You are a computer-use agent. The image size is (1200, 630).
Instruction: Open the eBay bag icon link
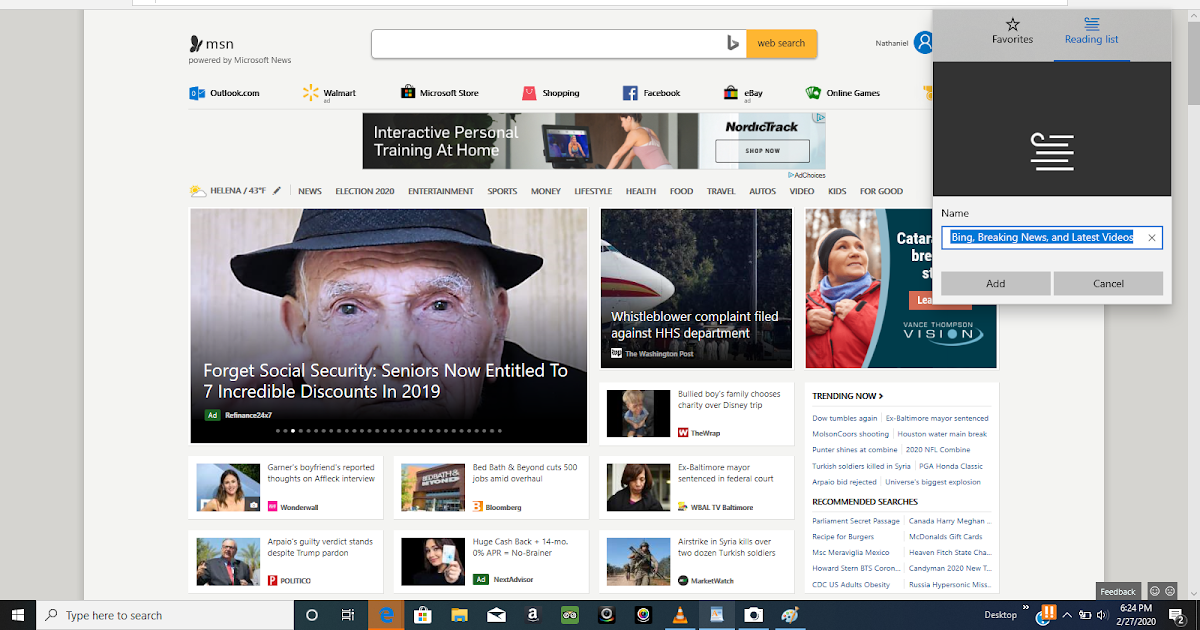[732, 92]
